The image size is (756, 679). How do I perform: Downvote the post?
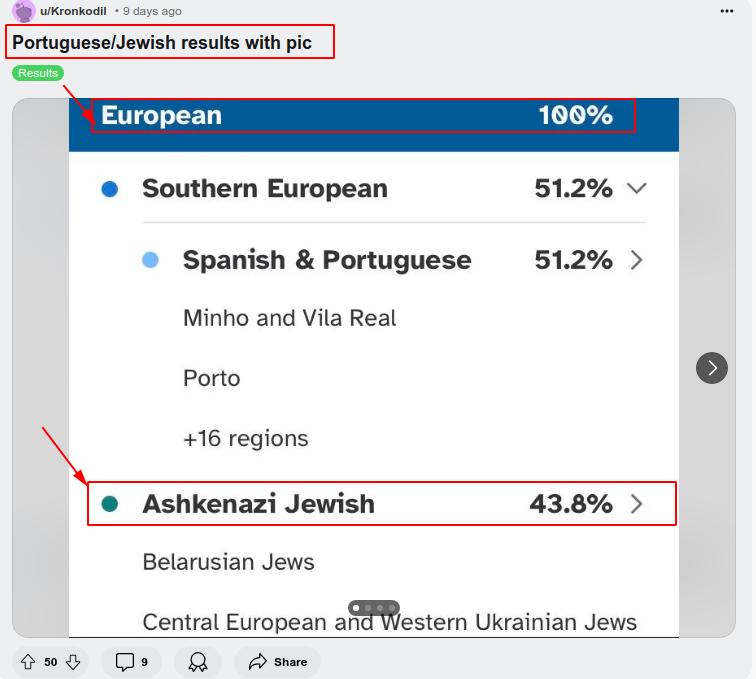pos(73,662)
